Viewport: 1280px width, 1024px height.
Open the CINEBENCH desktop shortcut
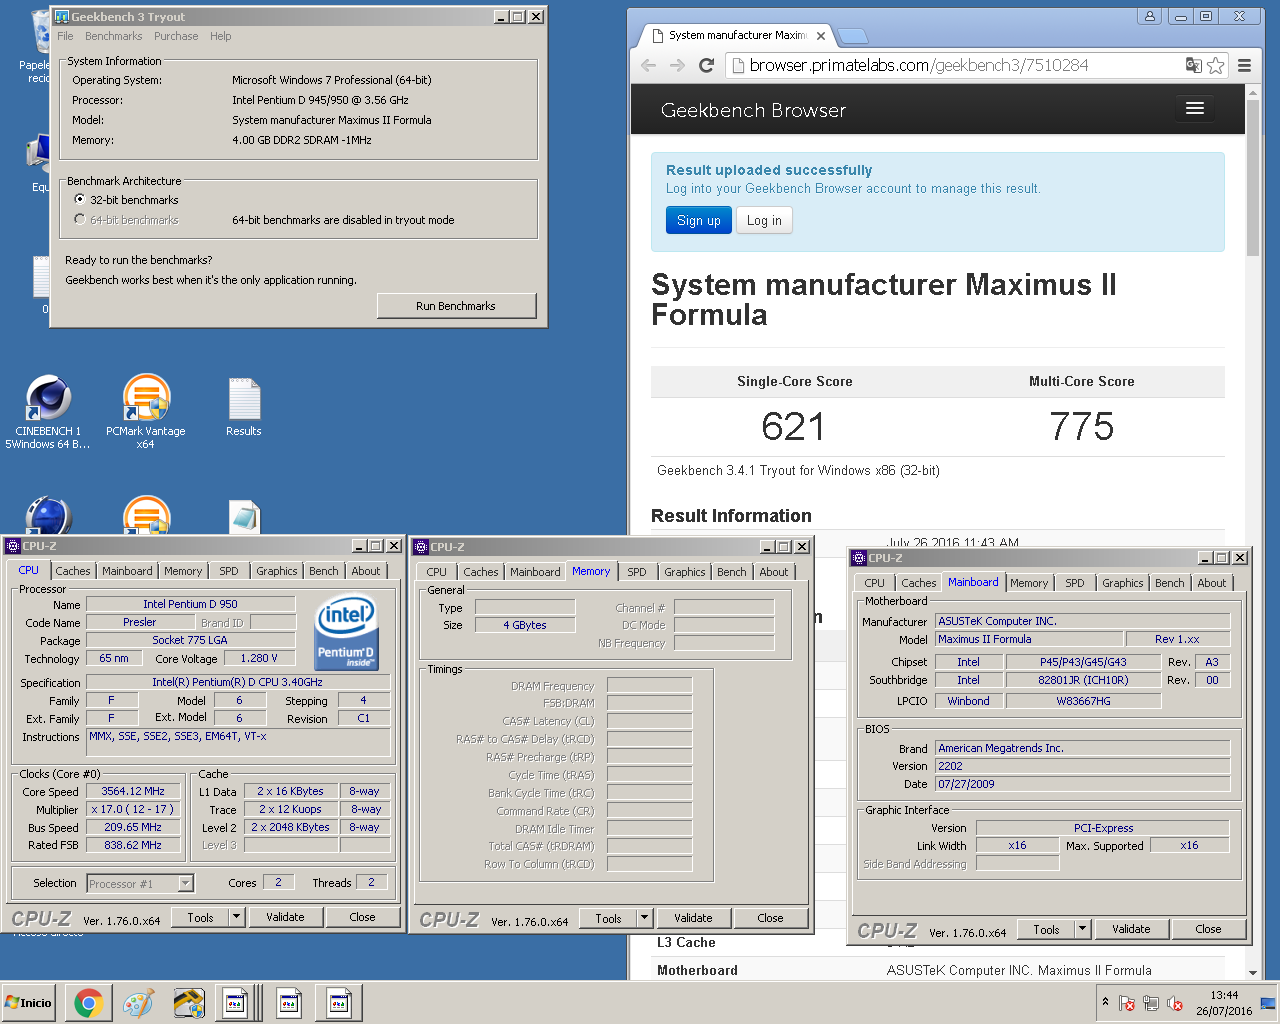pyautogui.click(x=48, y=411)
